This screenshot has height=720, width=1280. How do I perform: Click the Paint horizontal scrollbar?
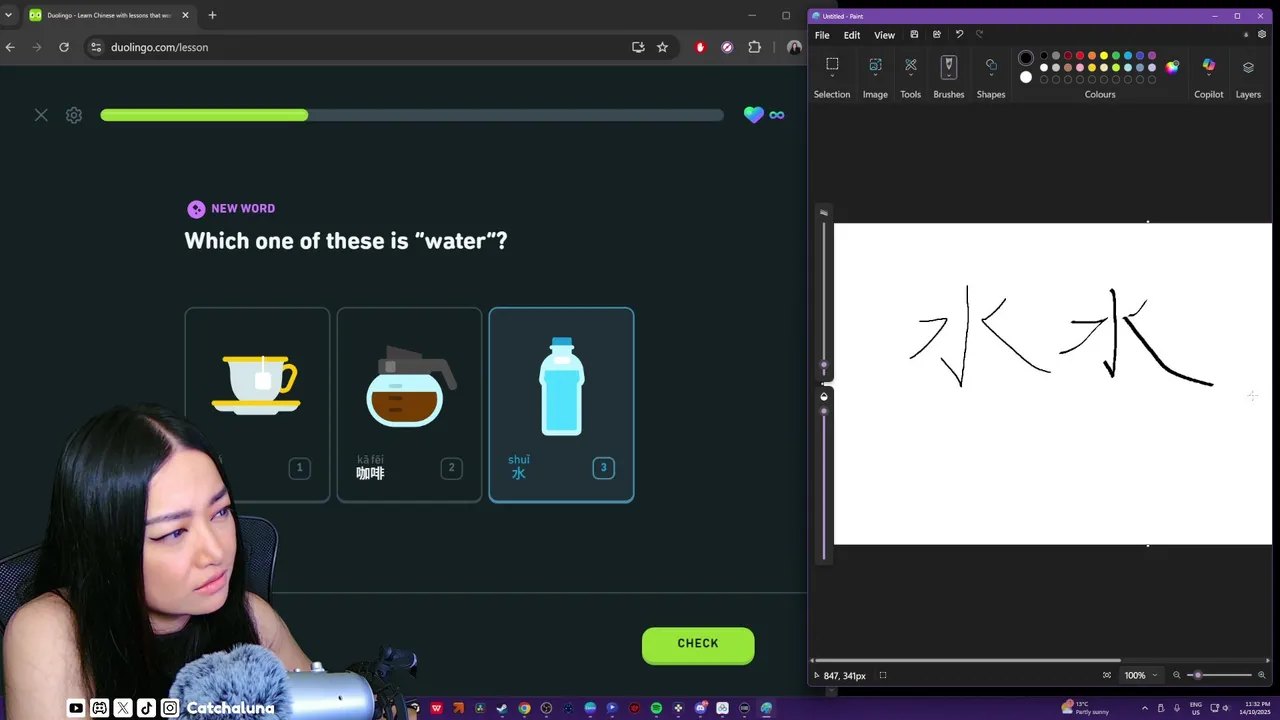(969, 660)
